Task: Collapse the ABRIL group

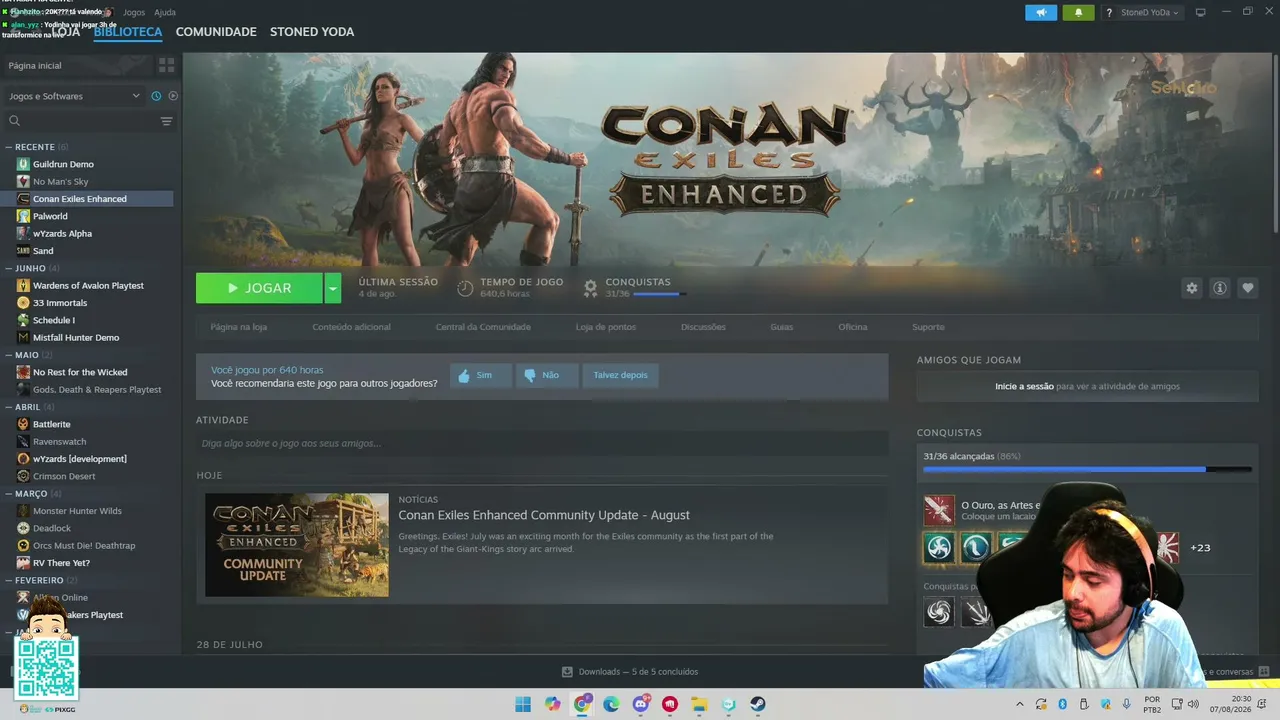Action: click(30, 407)
